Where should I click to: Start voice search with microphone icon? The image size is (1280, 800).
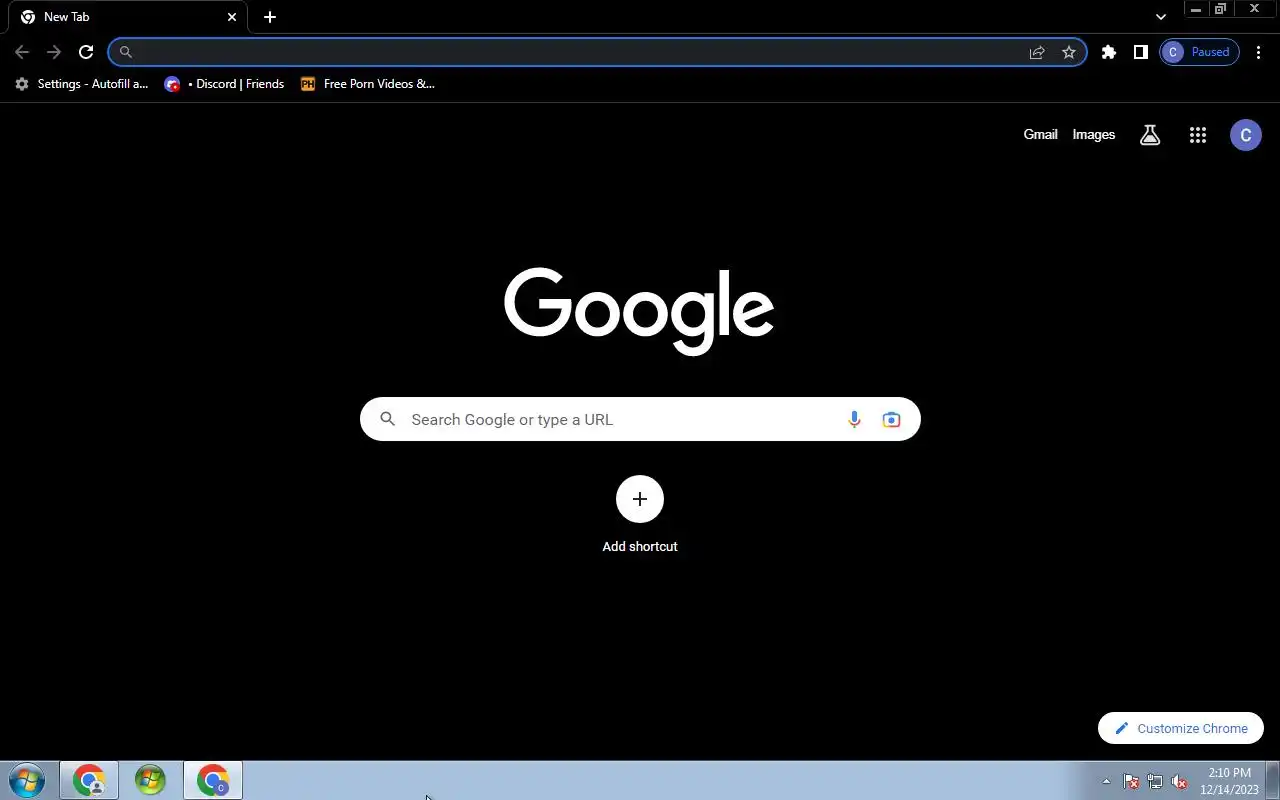point(854,419)
